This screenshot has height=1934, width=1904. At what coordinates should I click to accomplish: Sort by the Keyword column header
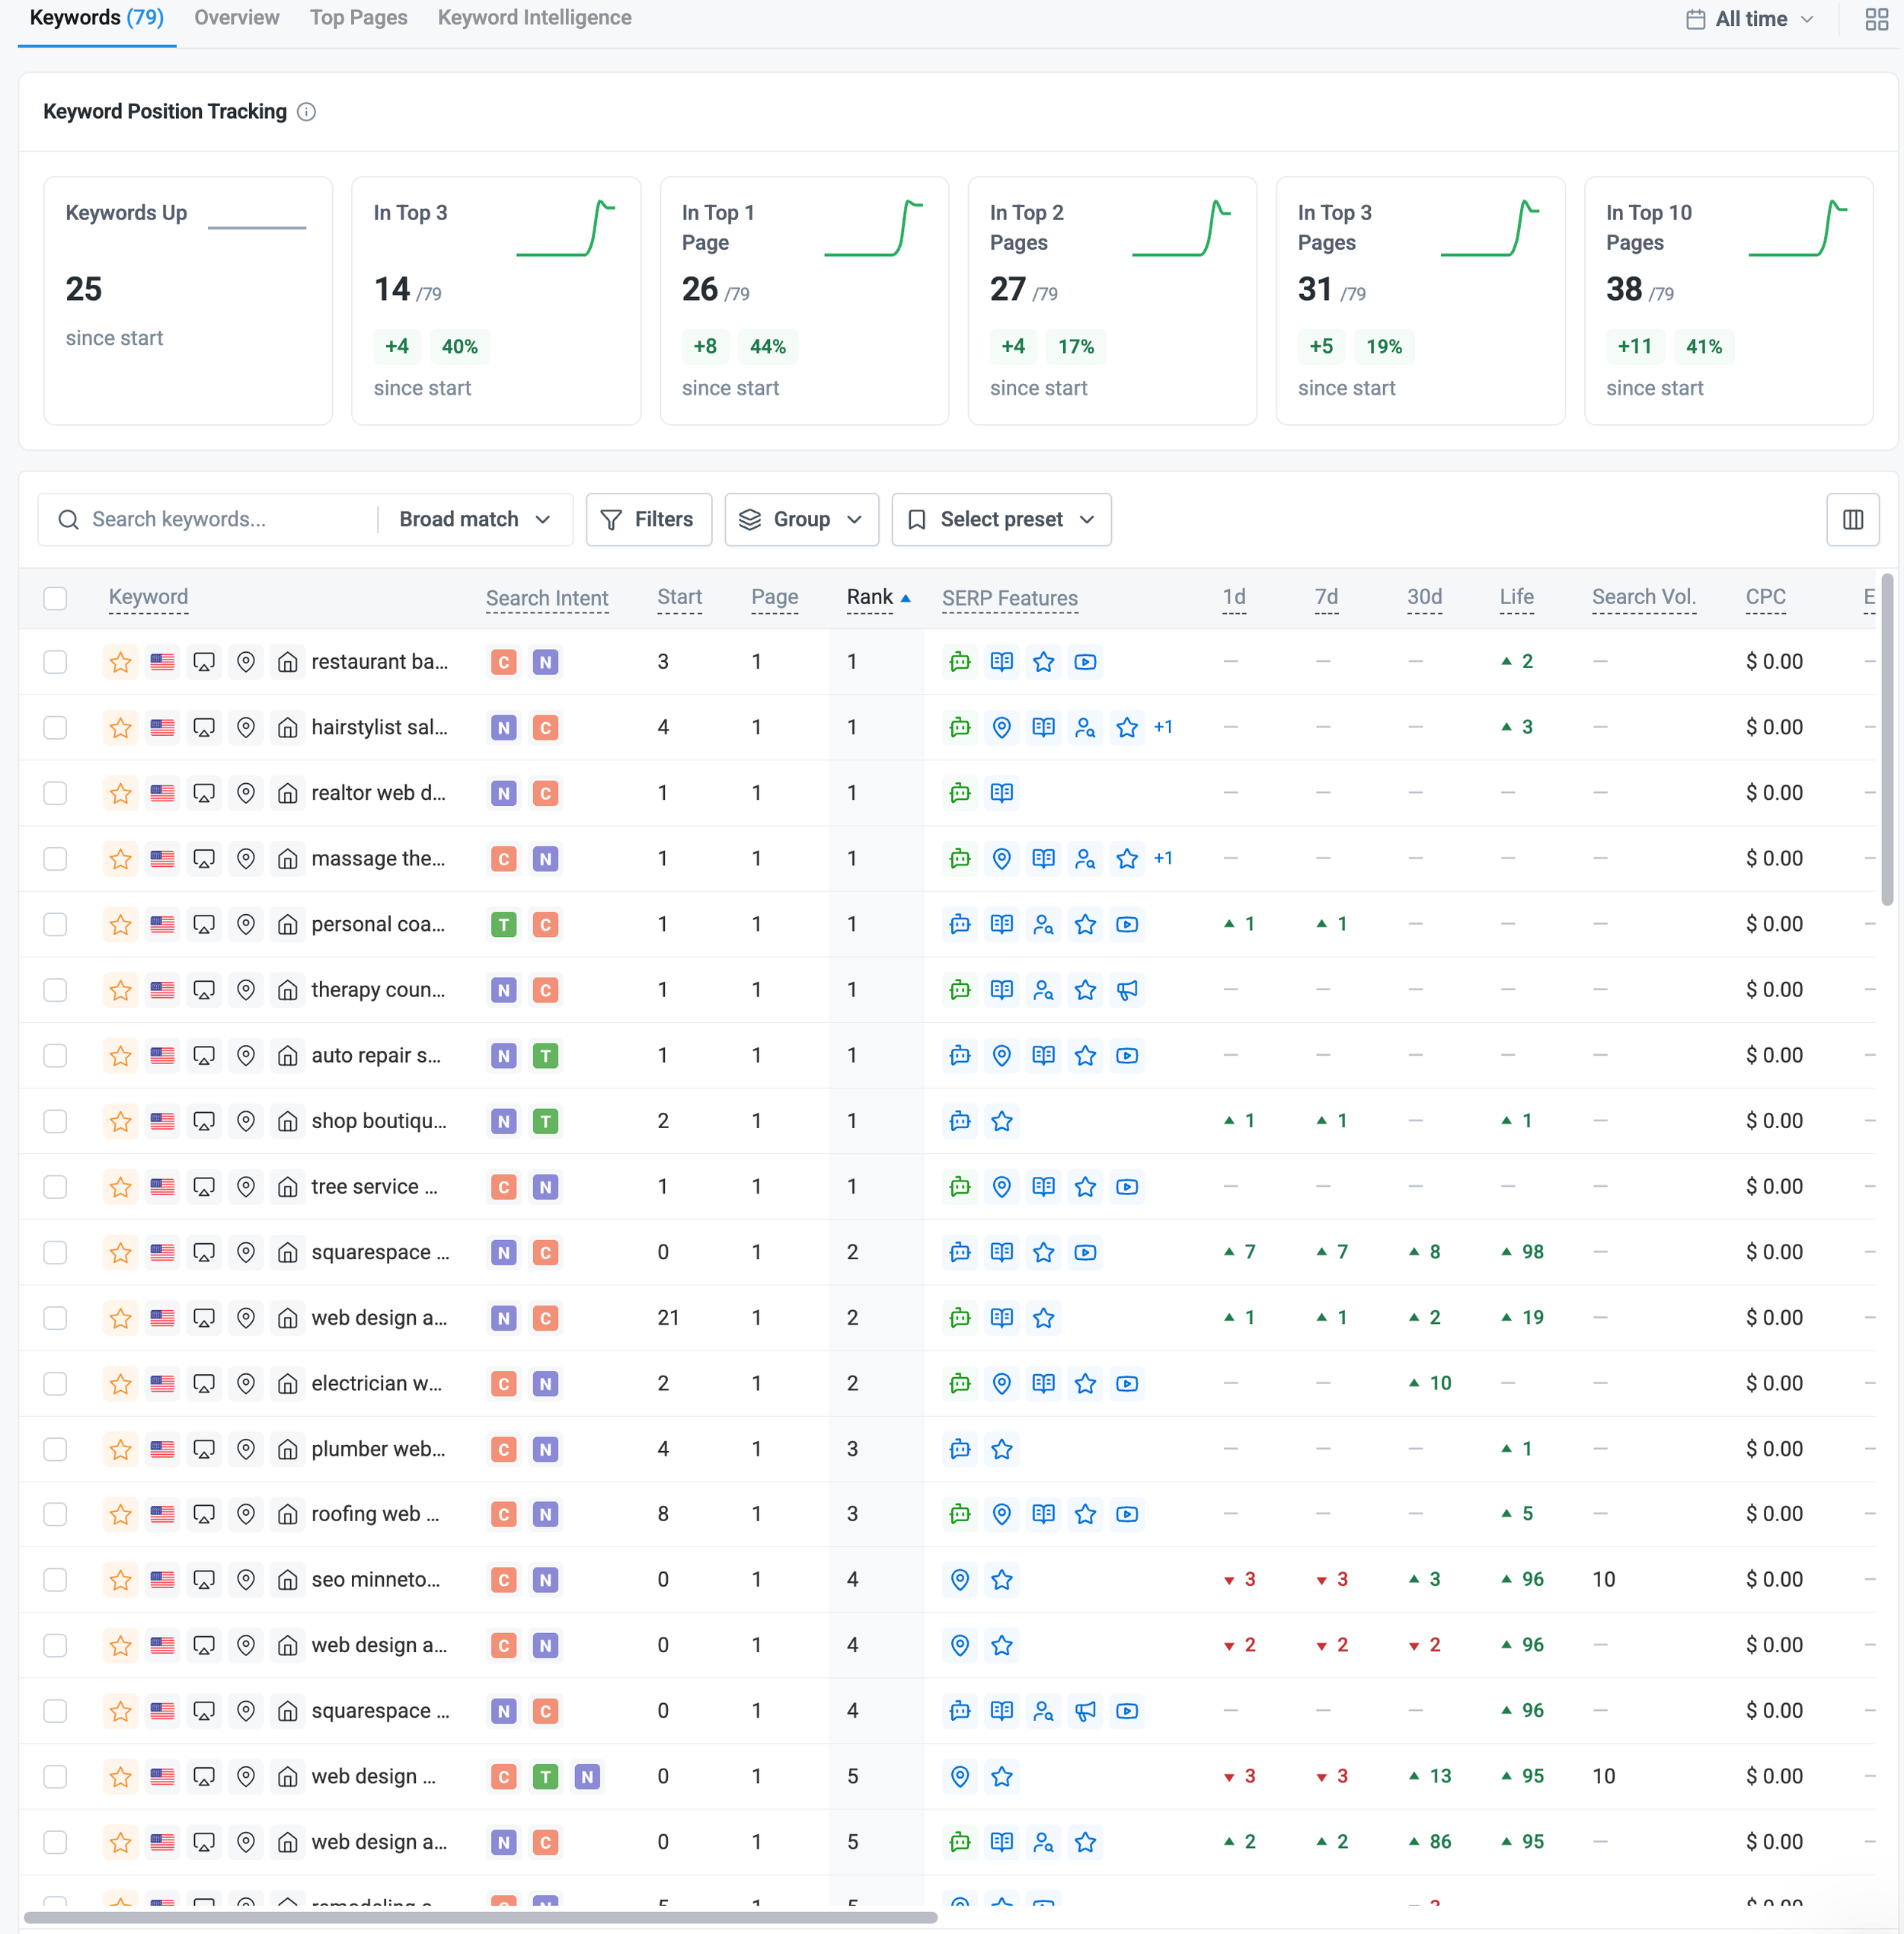pyautogui.click(x=148, y=597)
